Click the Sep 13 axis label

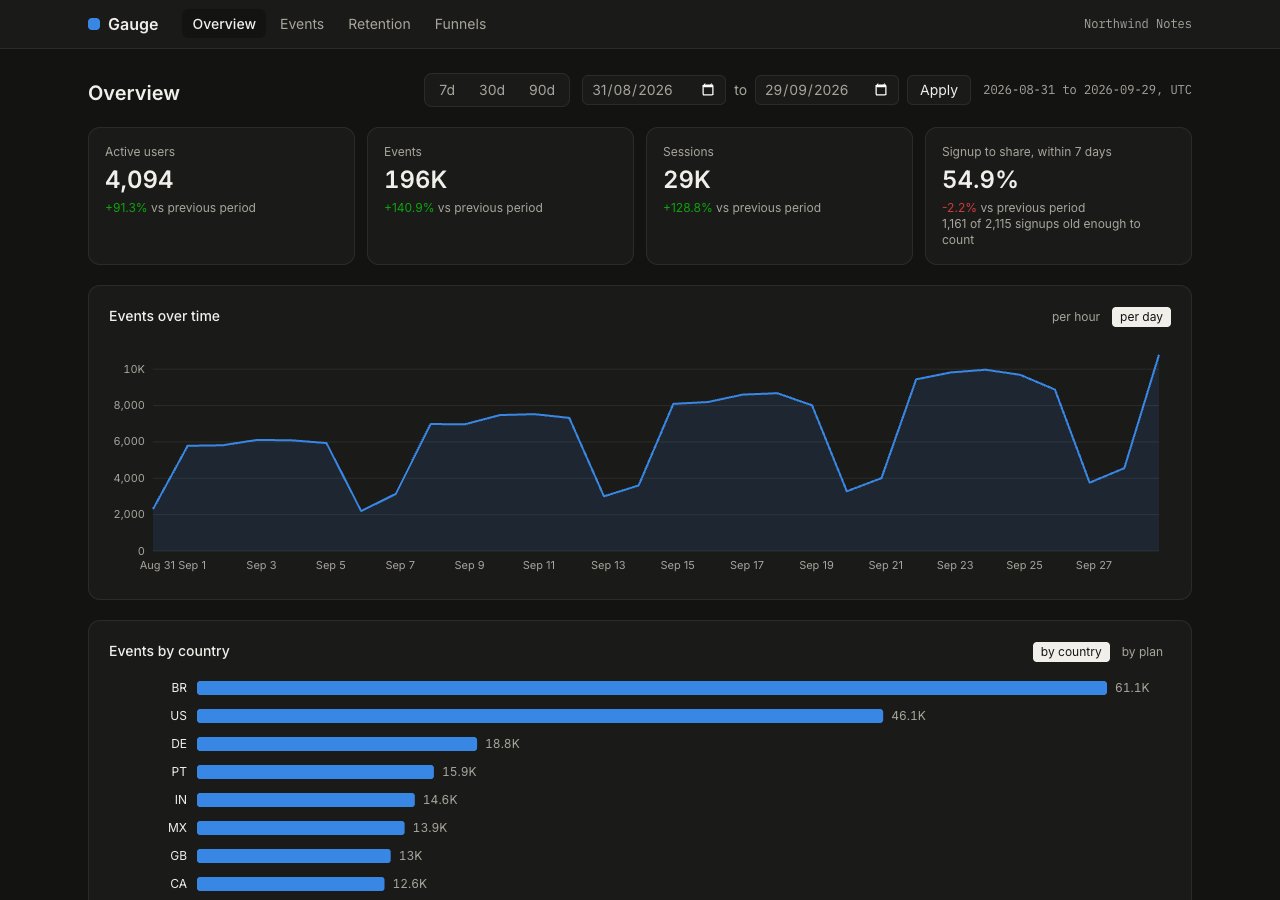608,565
